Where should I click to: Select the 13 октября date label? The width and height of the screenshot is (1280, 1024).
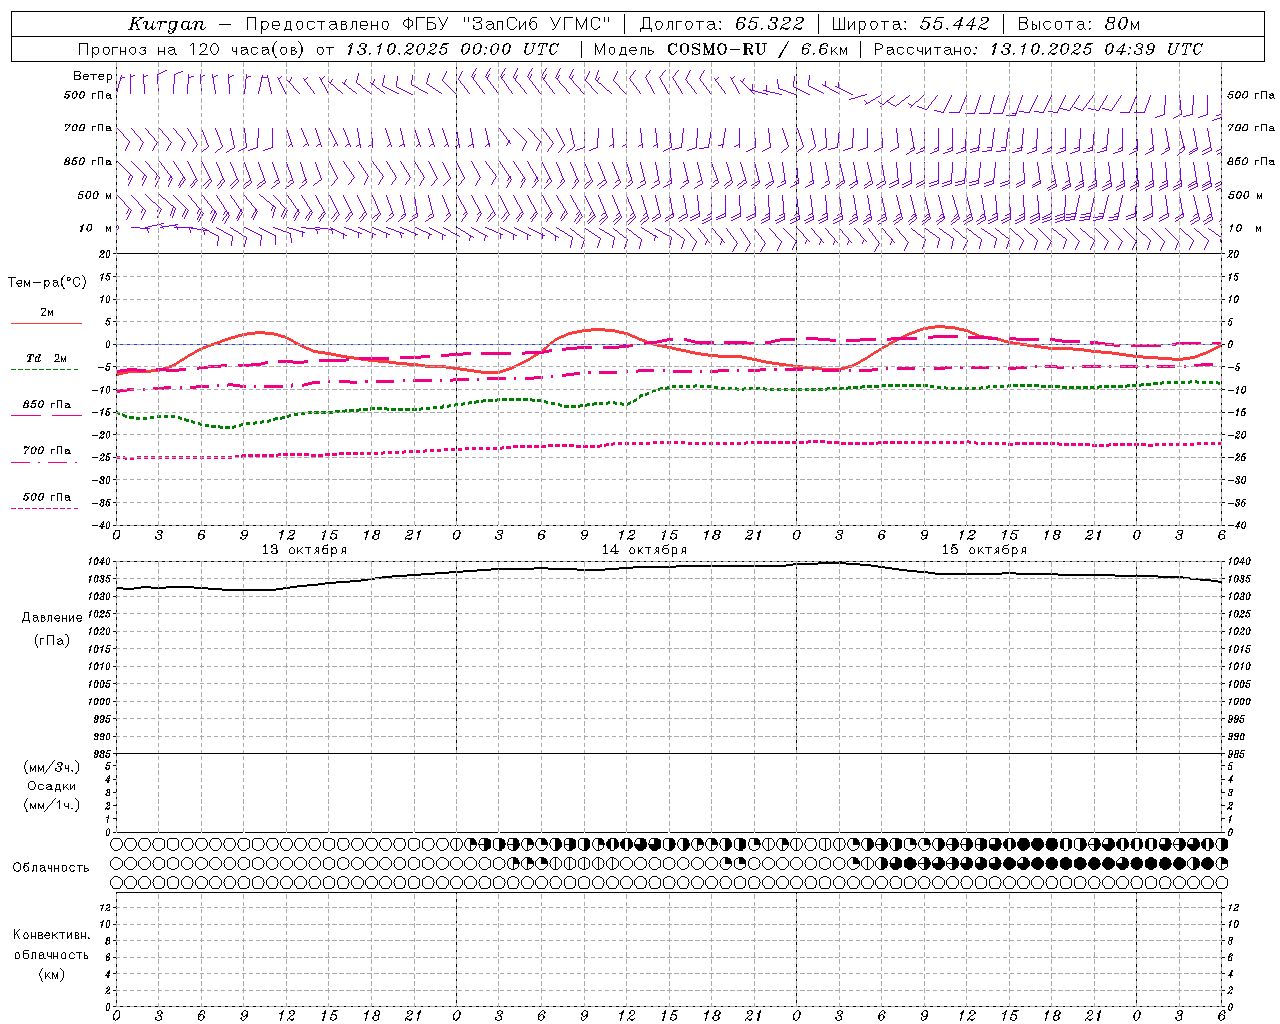(x=304, y=550)
